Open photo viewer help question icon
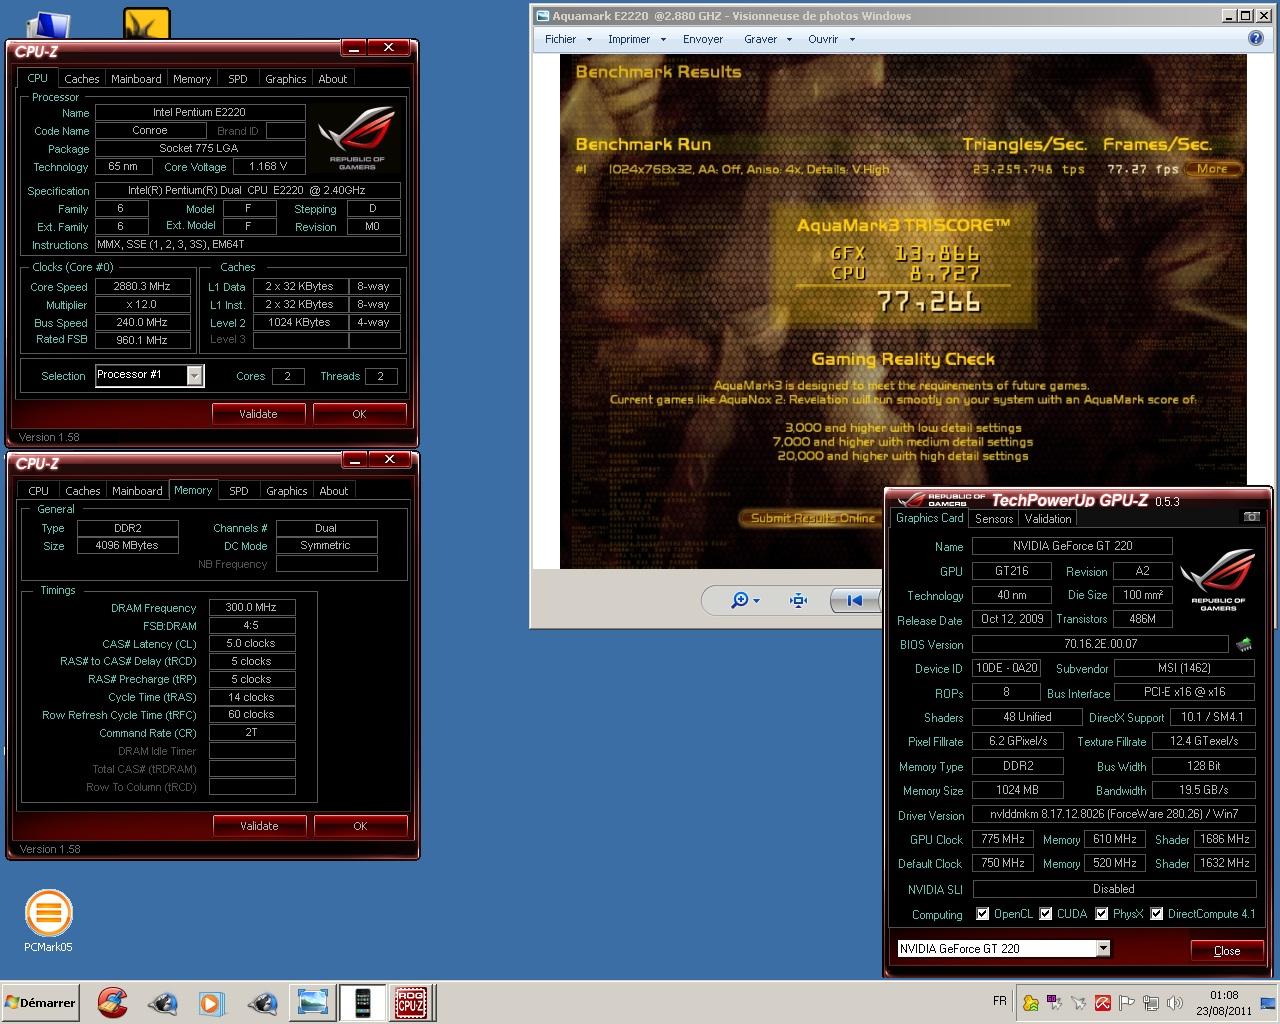Screen dimensions: 1280x1024 point(1256,39)
